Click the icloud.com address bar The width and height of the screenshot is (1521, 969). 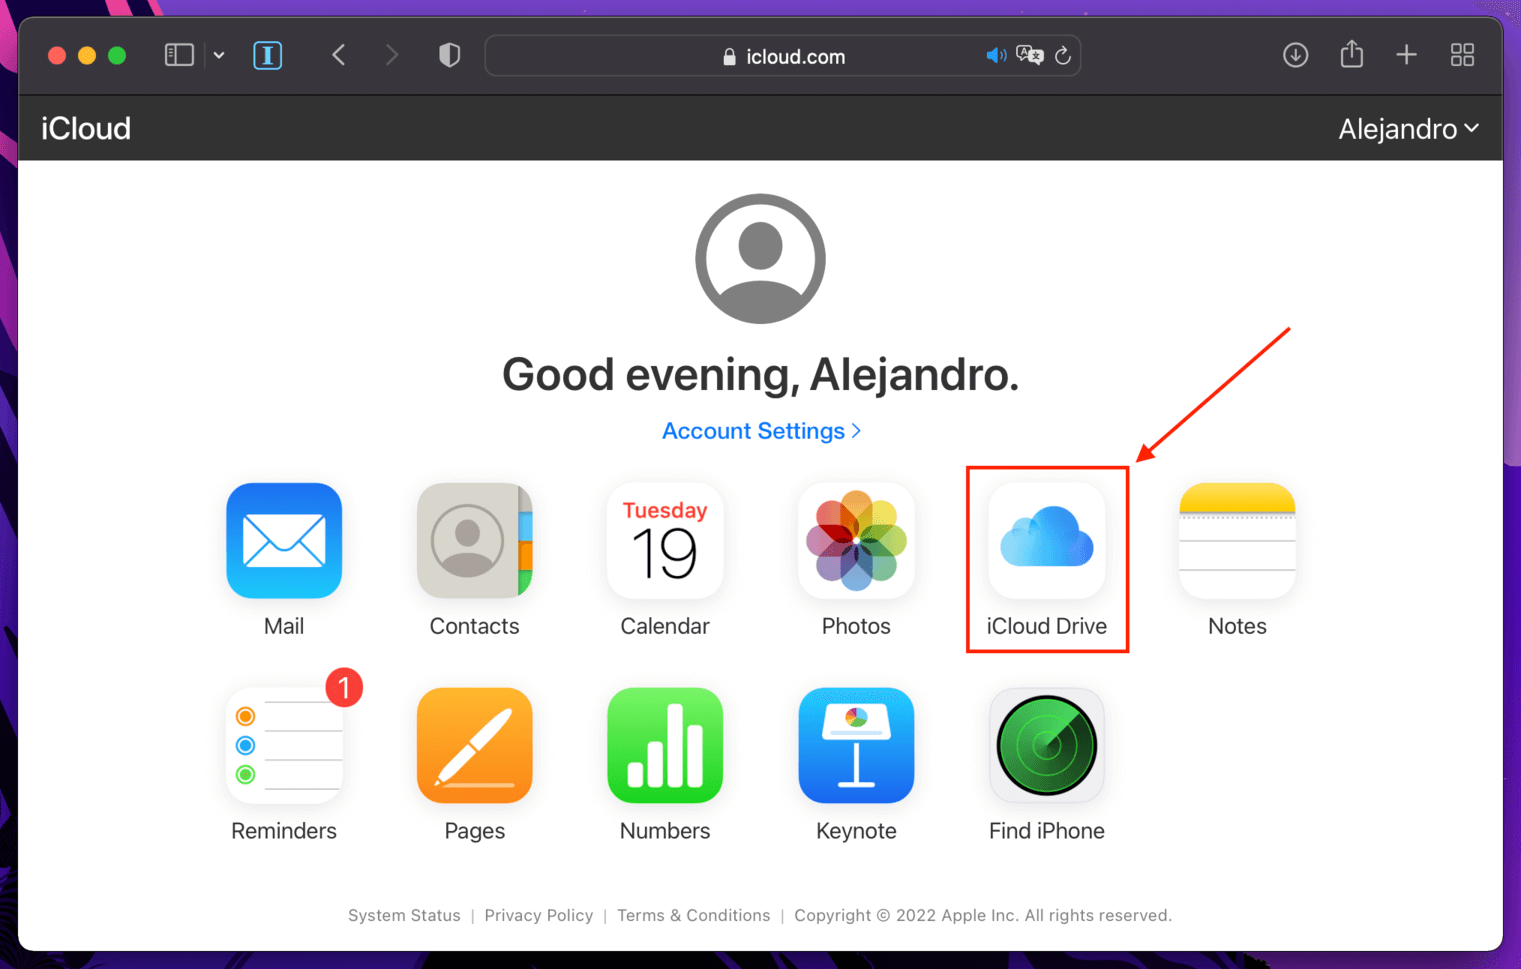783,56
